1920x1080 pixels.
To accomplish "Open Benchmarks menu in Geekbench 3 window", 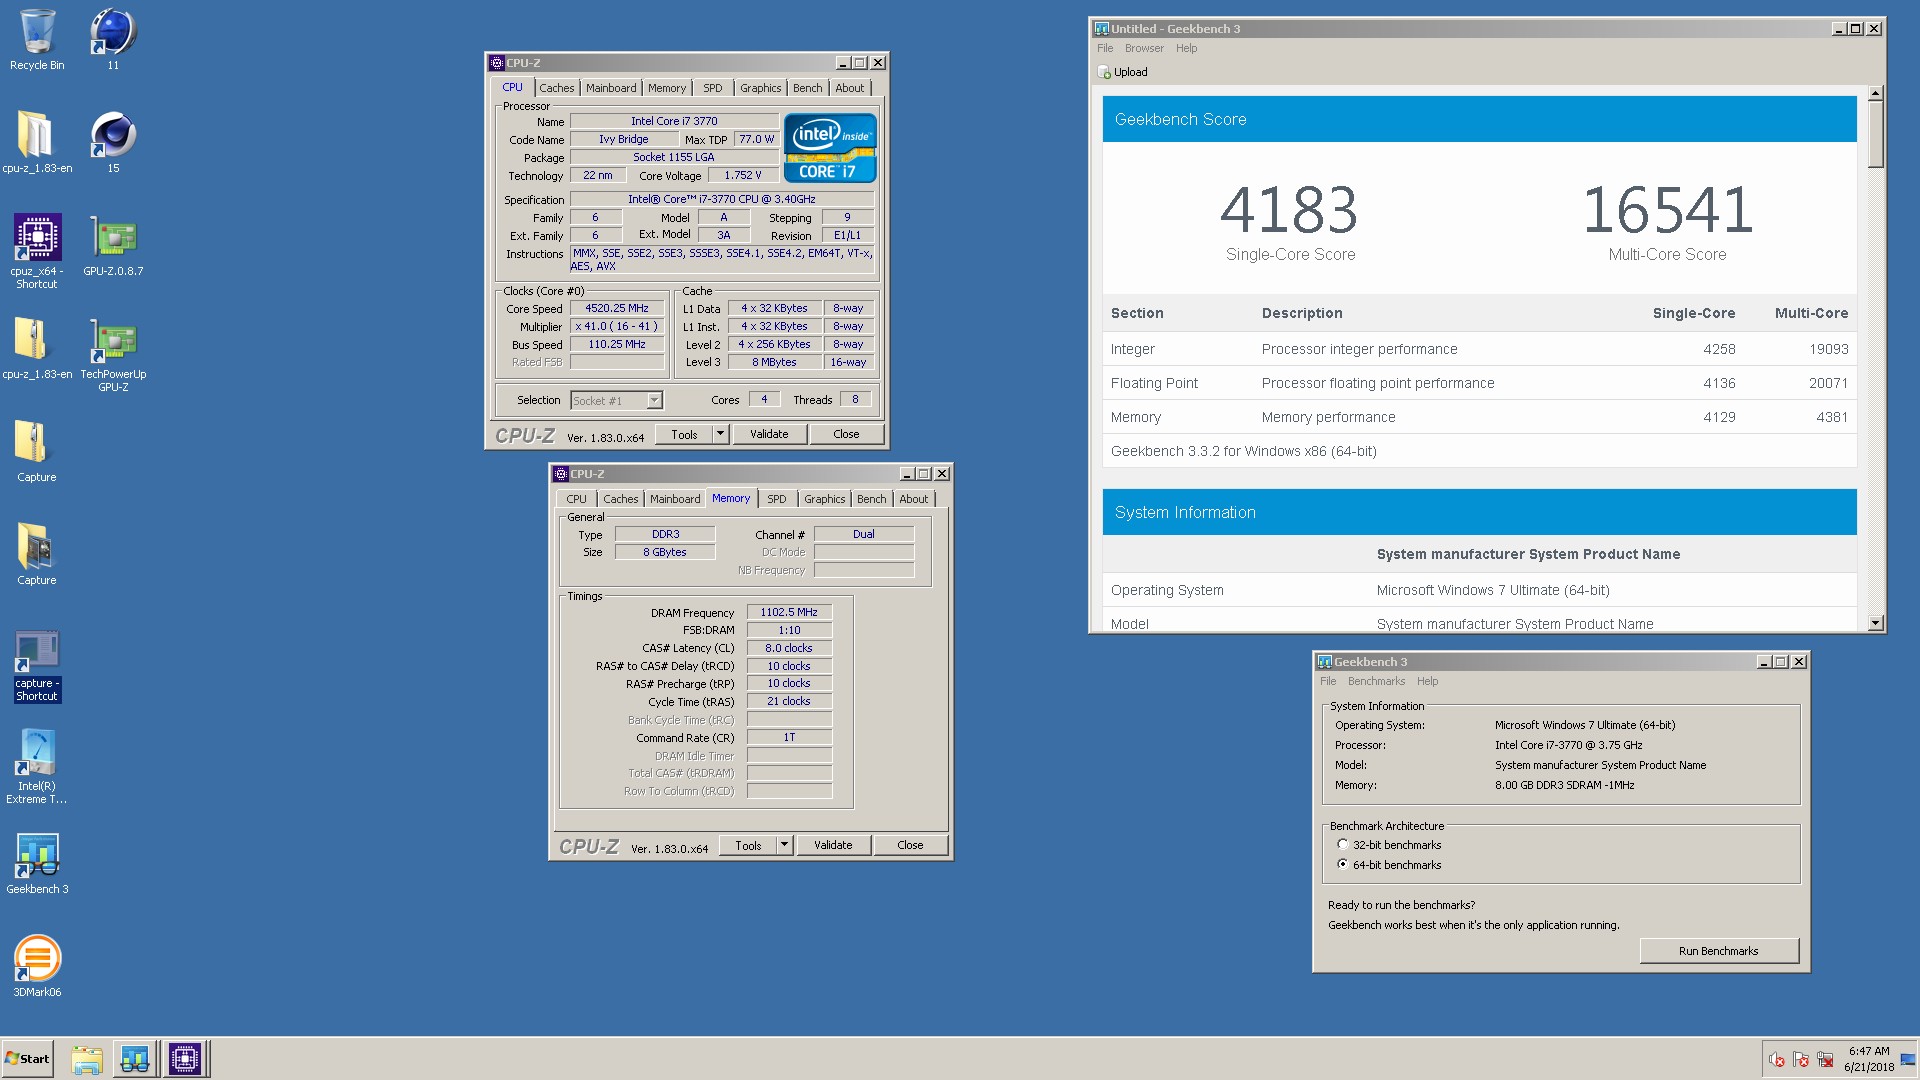I will [1376, 681].
